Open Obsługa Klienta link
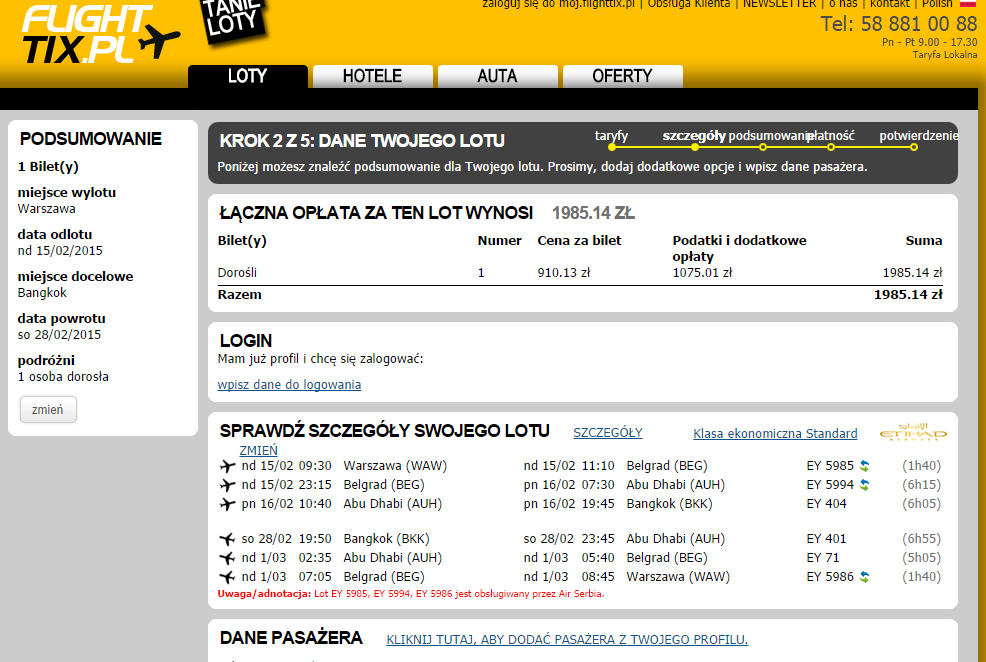This screenshot has width=986, height=662. pos(689,4)
